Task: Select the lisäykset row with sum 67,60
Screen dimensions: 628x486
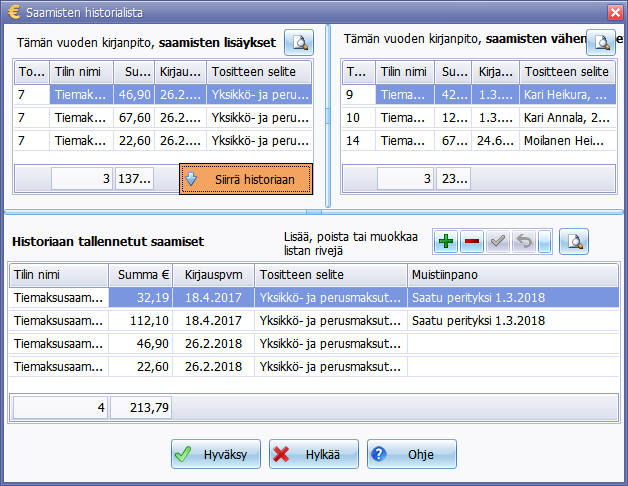Action: point(163,118)
